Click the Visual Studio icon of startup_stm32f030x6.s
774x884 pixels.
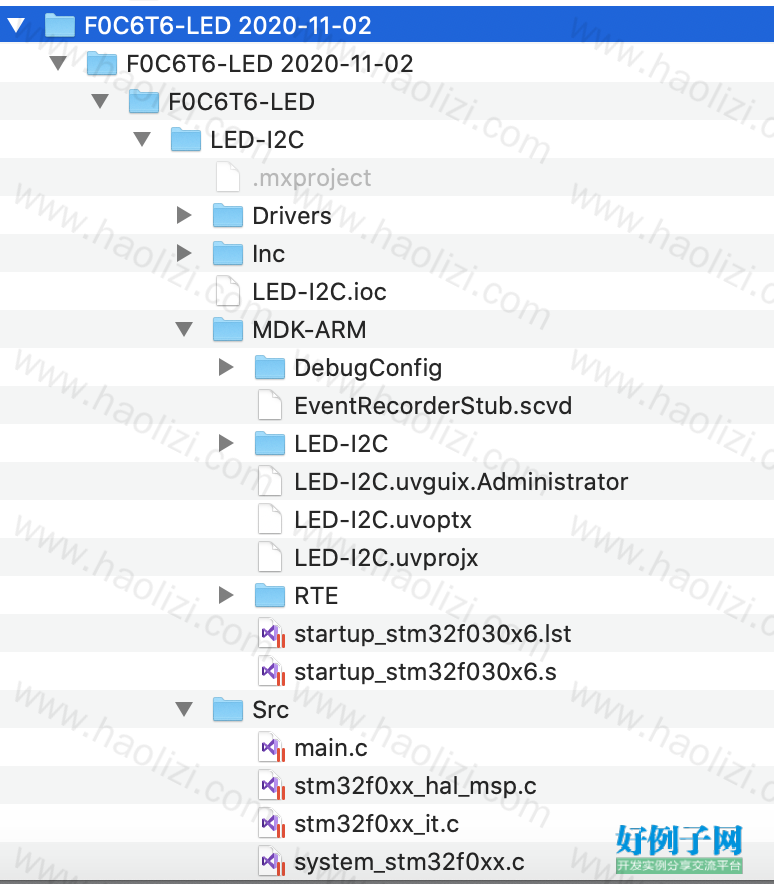272,671
